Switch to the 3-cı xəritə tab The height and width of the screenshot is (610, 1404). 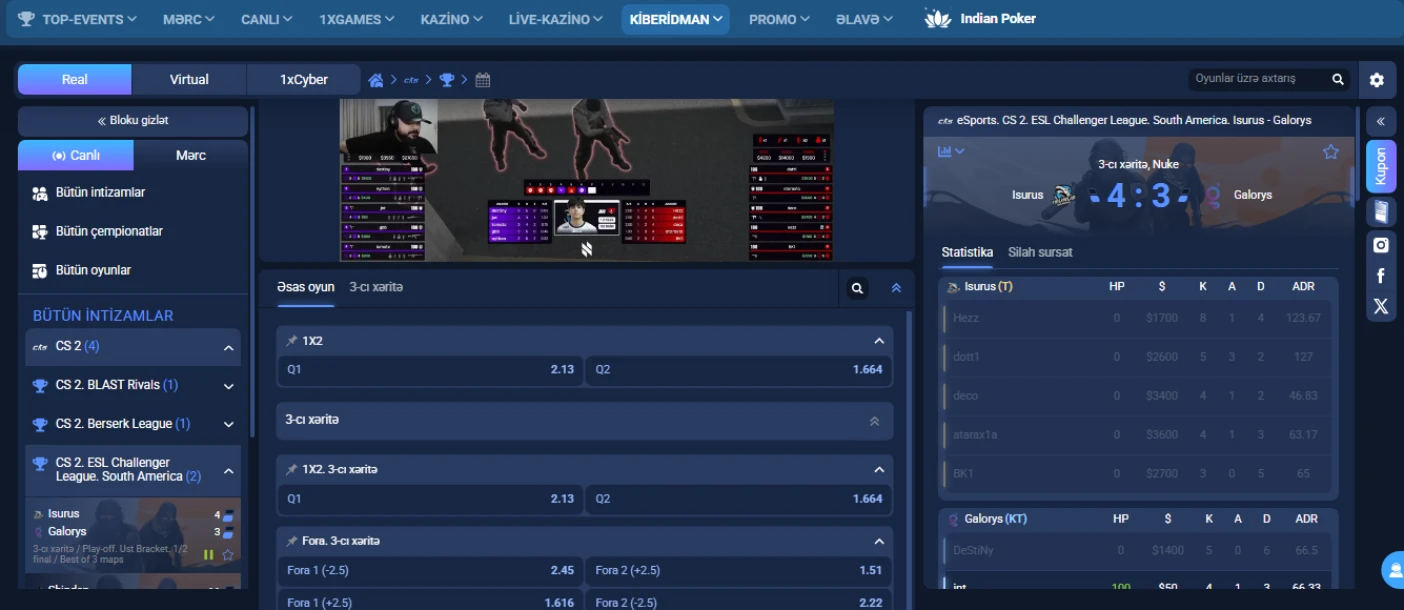pyautogui.click(x=376, y=287)
